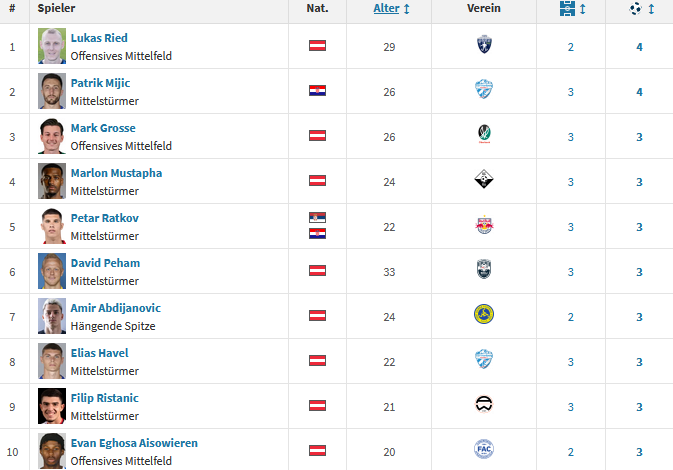Click Patrik Mijic's Croatian flag

pos(317,91)
